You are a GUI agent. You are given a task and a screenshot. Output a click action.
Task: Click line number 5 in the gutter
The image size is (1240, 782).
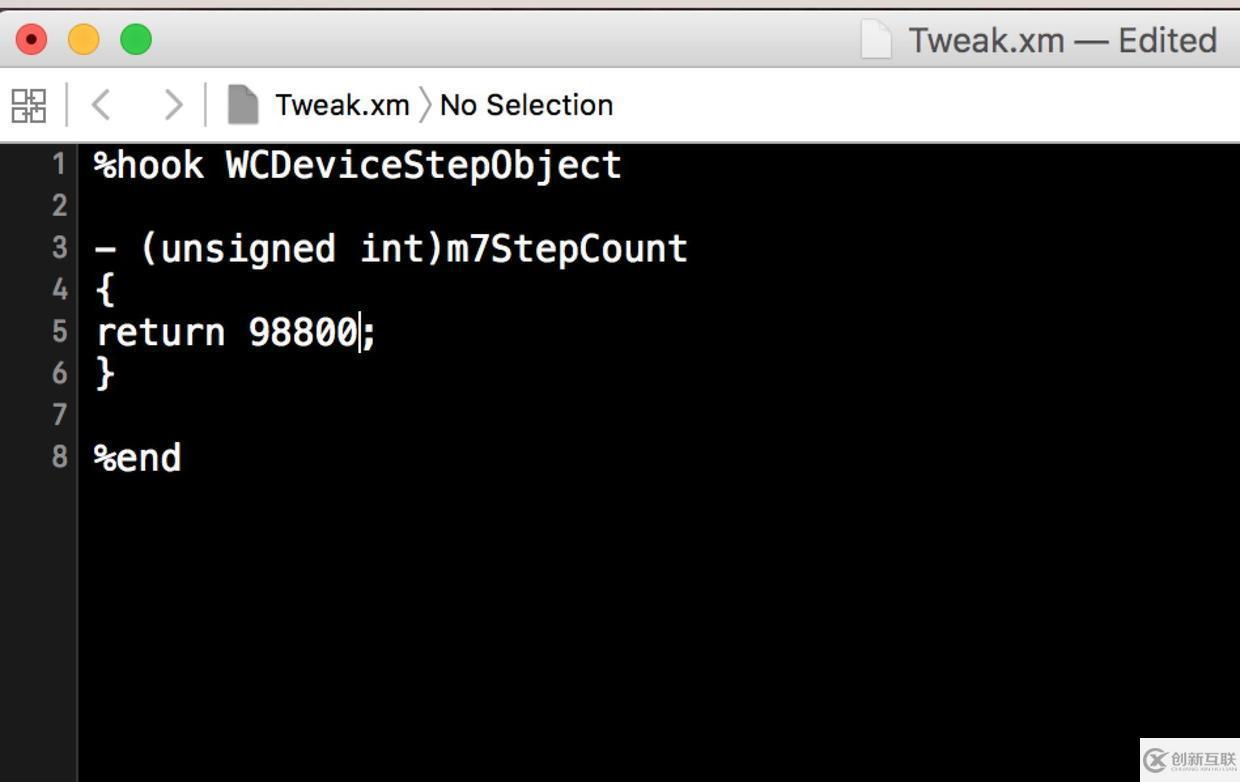click(59, 332)
